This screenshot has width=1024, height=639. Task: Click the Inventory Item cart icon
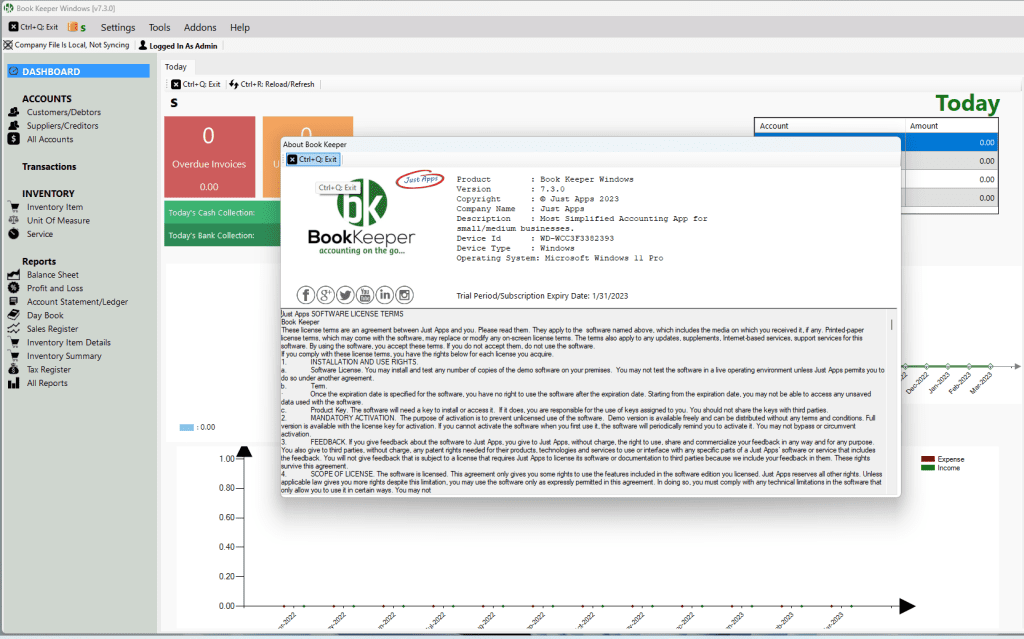click(14, 207)
